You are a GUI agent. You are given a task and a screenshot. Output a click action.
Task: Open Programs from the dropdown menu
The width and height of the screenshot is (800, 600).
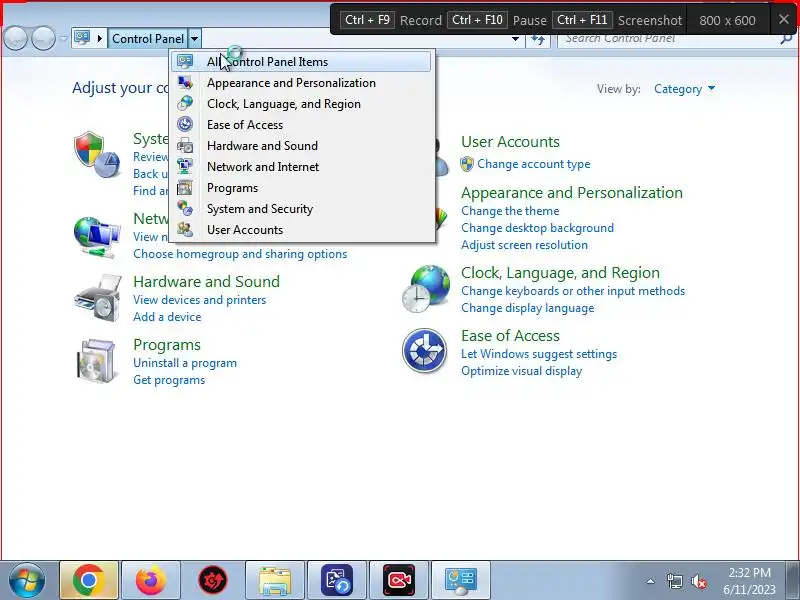(301, 188)
